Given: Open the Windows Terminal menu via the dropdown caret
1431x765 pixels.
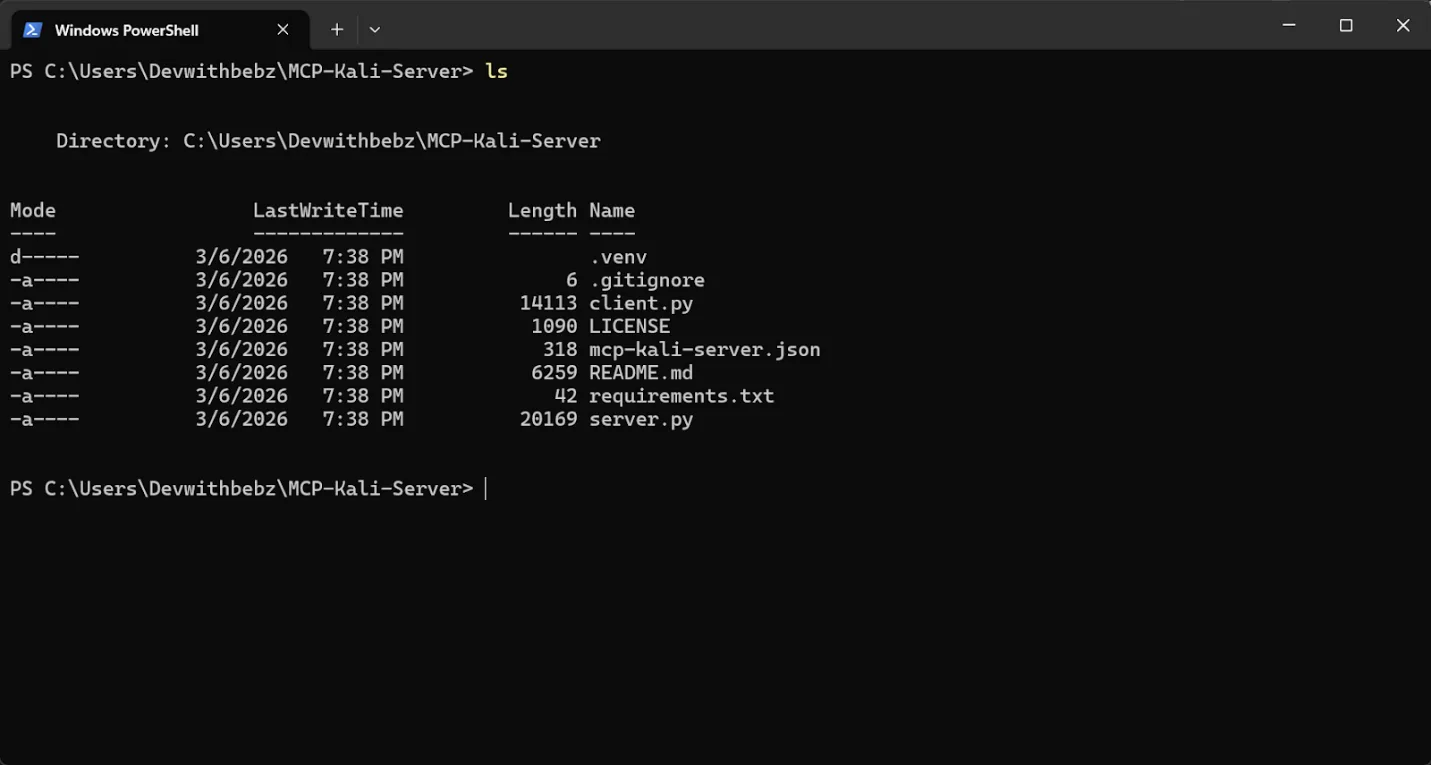Looking at the screenshot, I should tap(374, 29).
